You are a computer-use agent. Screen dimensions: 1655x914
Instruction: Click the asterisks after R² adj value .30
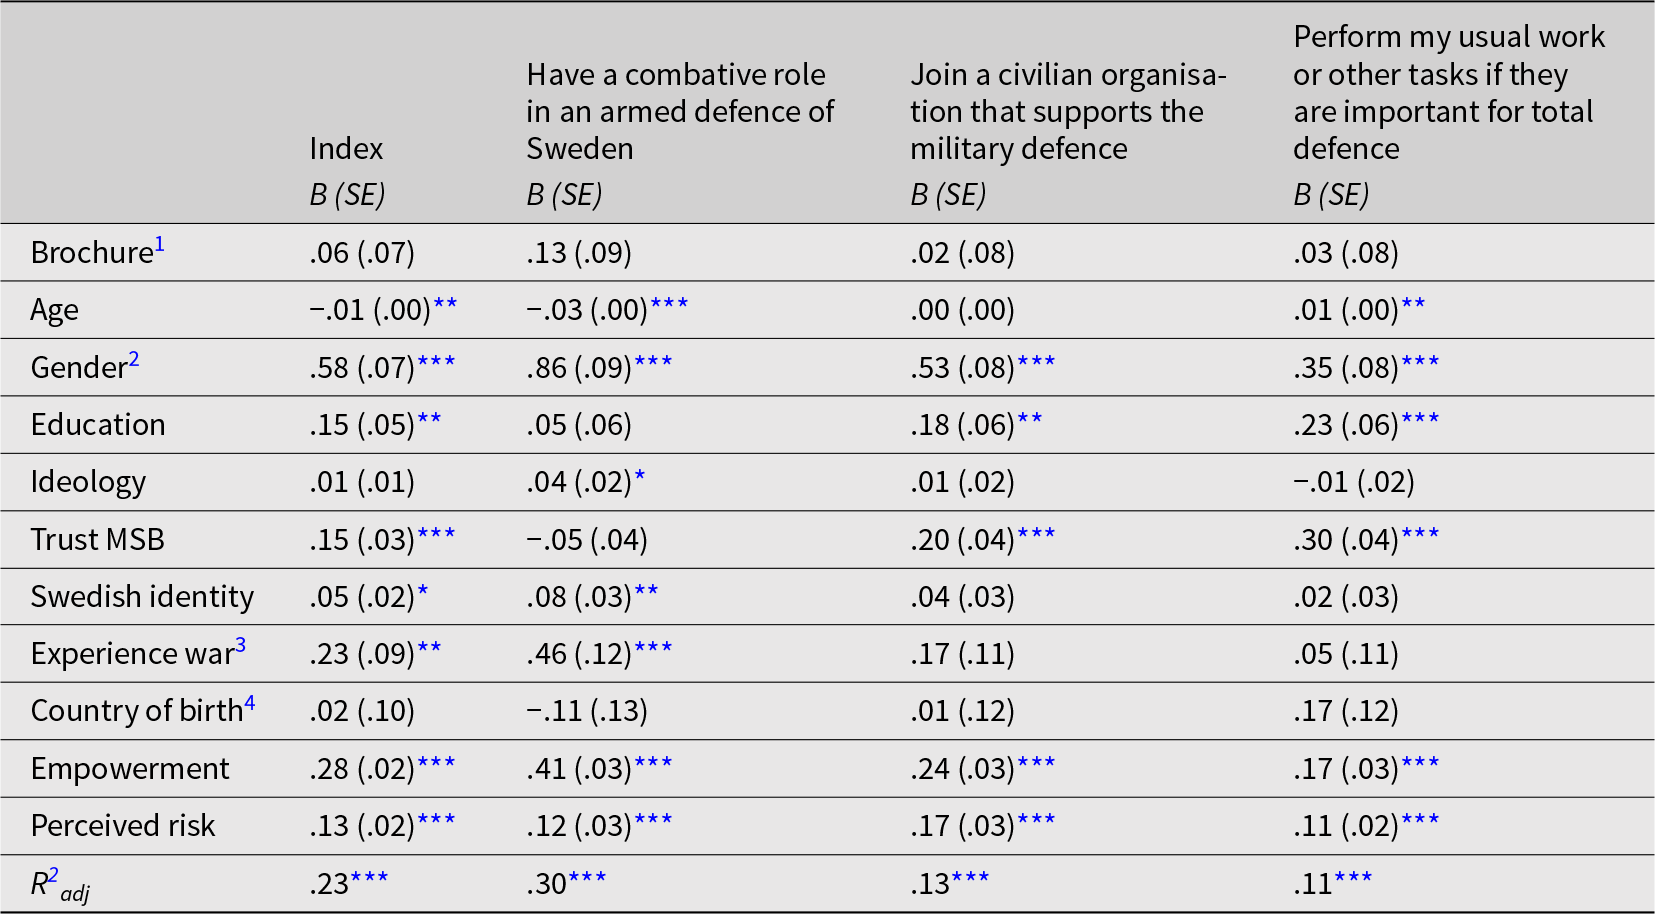[587, 879]
